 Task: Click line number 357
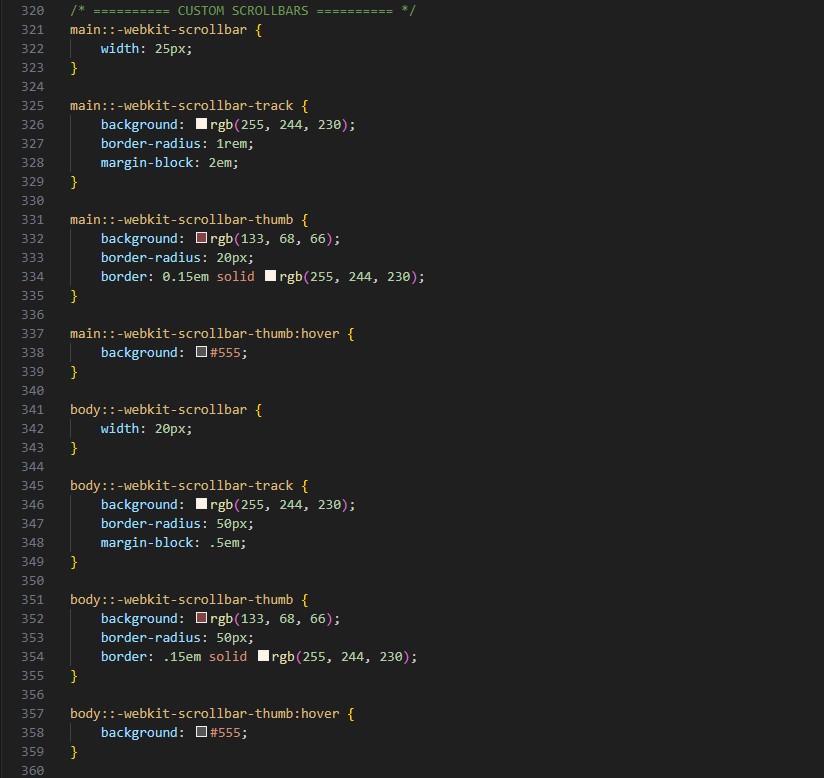pos(33,714)
